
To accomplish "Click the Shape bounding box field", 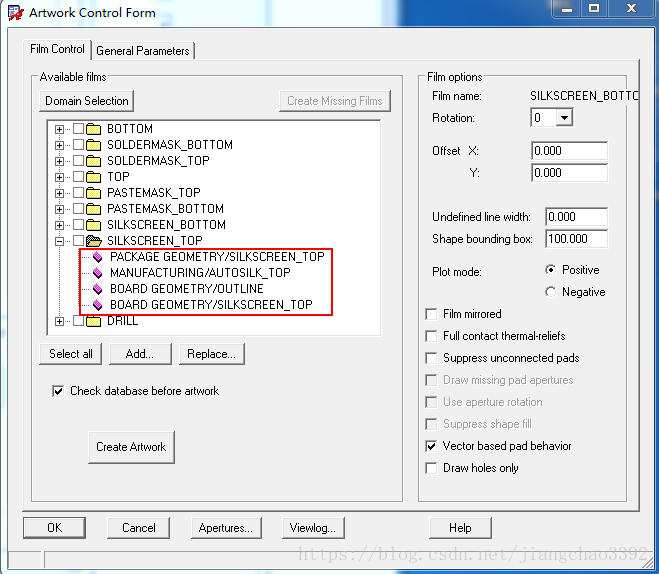I will click(x=577, y=239).
